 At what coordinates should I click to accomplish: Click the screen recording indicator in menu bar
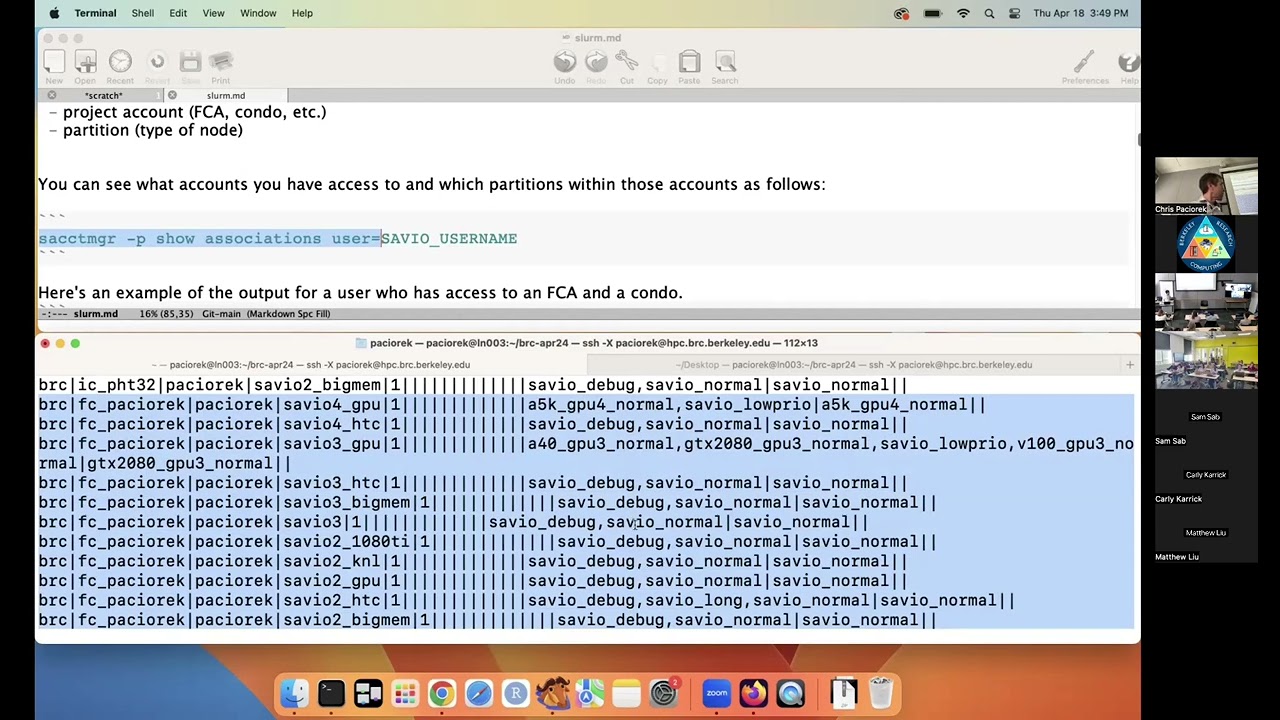(902, 13)
